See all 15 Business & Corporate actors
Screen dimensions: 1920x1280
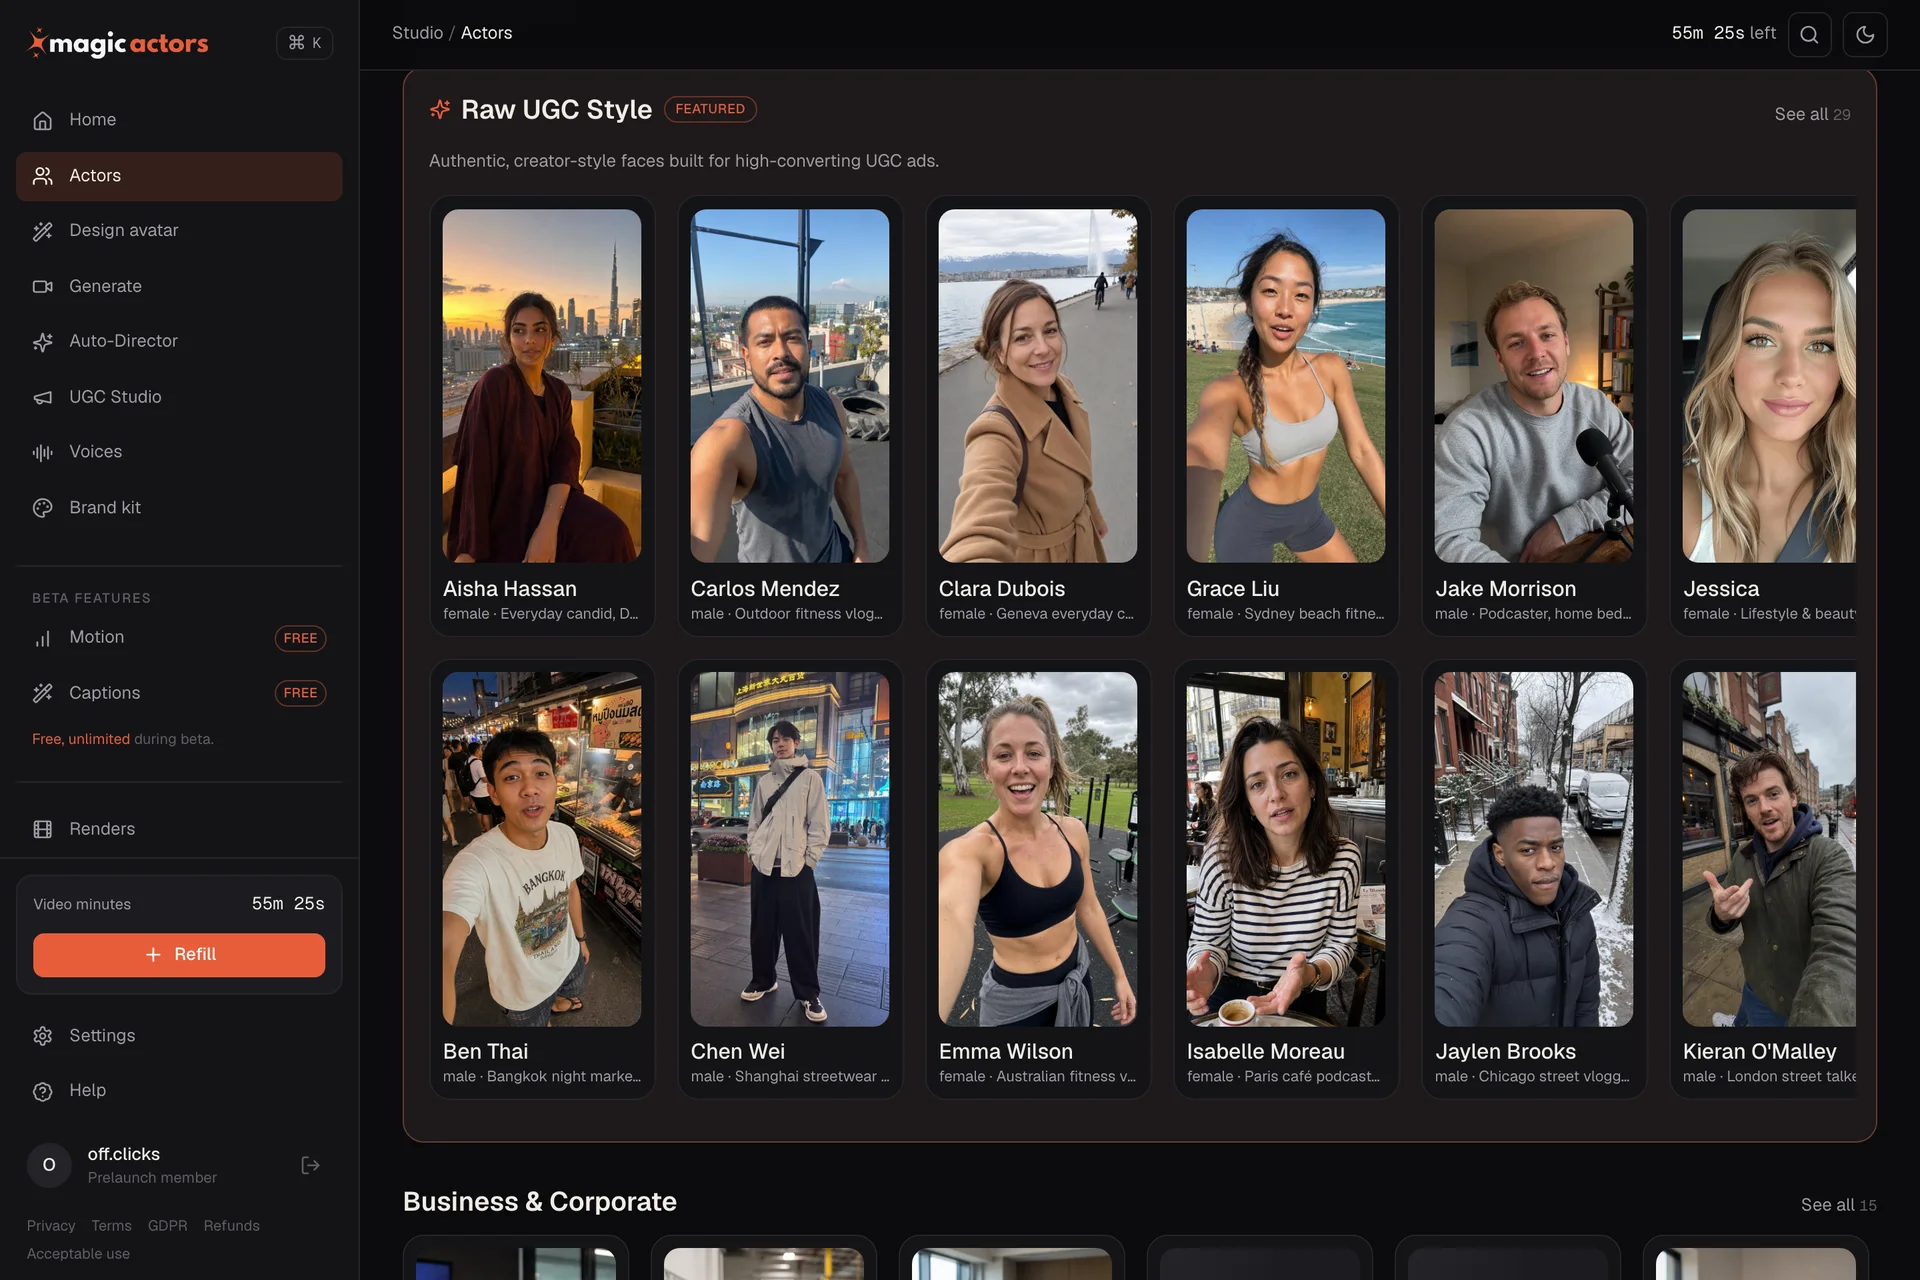pos(1838,1205)
